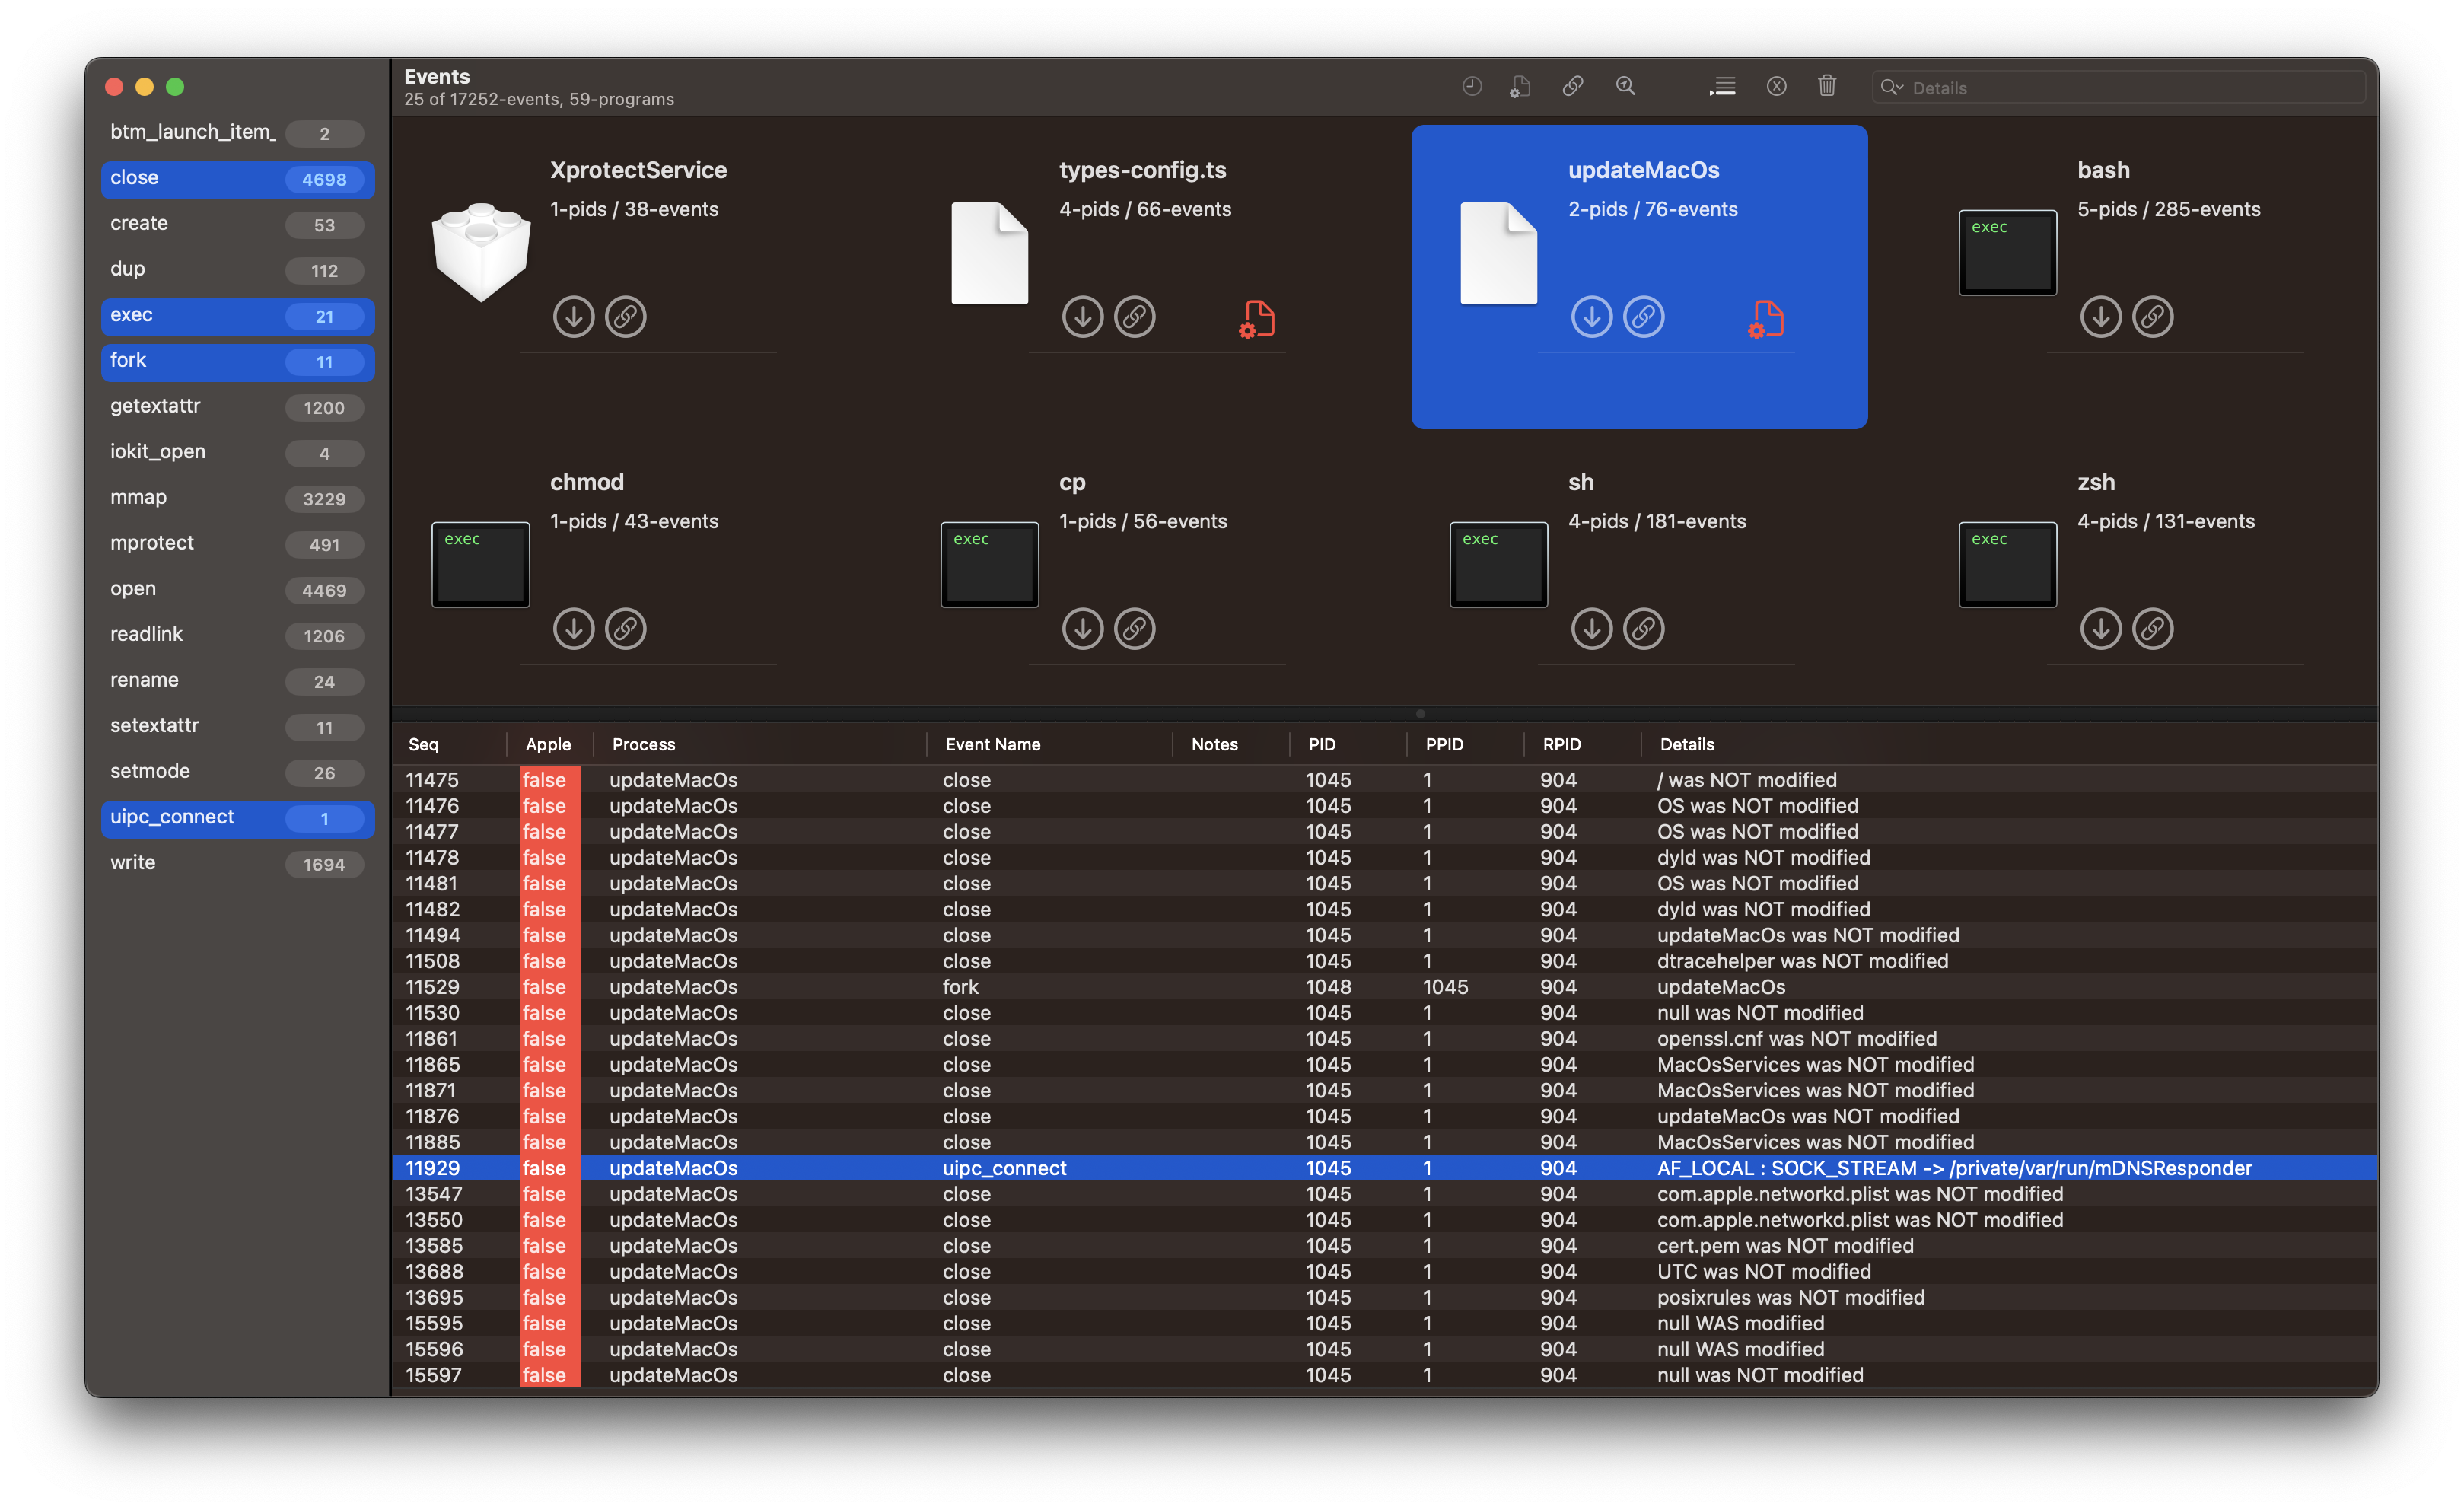Click link icon under bash card
The image size is (2464, 1510).
click(2153, 317)
